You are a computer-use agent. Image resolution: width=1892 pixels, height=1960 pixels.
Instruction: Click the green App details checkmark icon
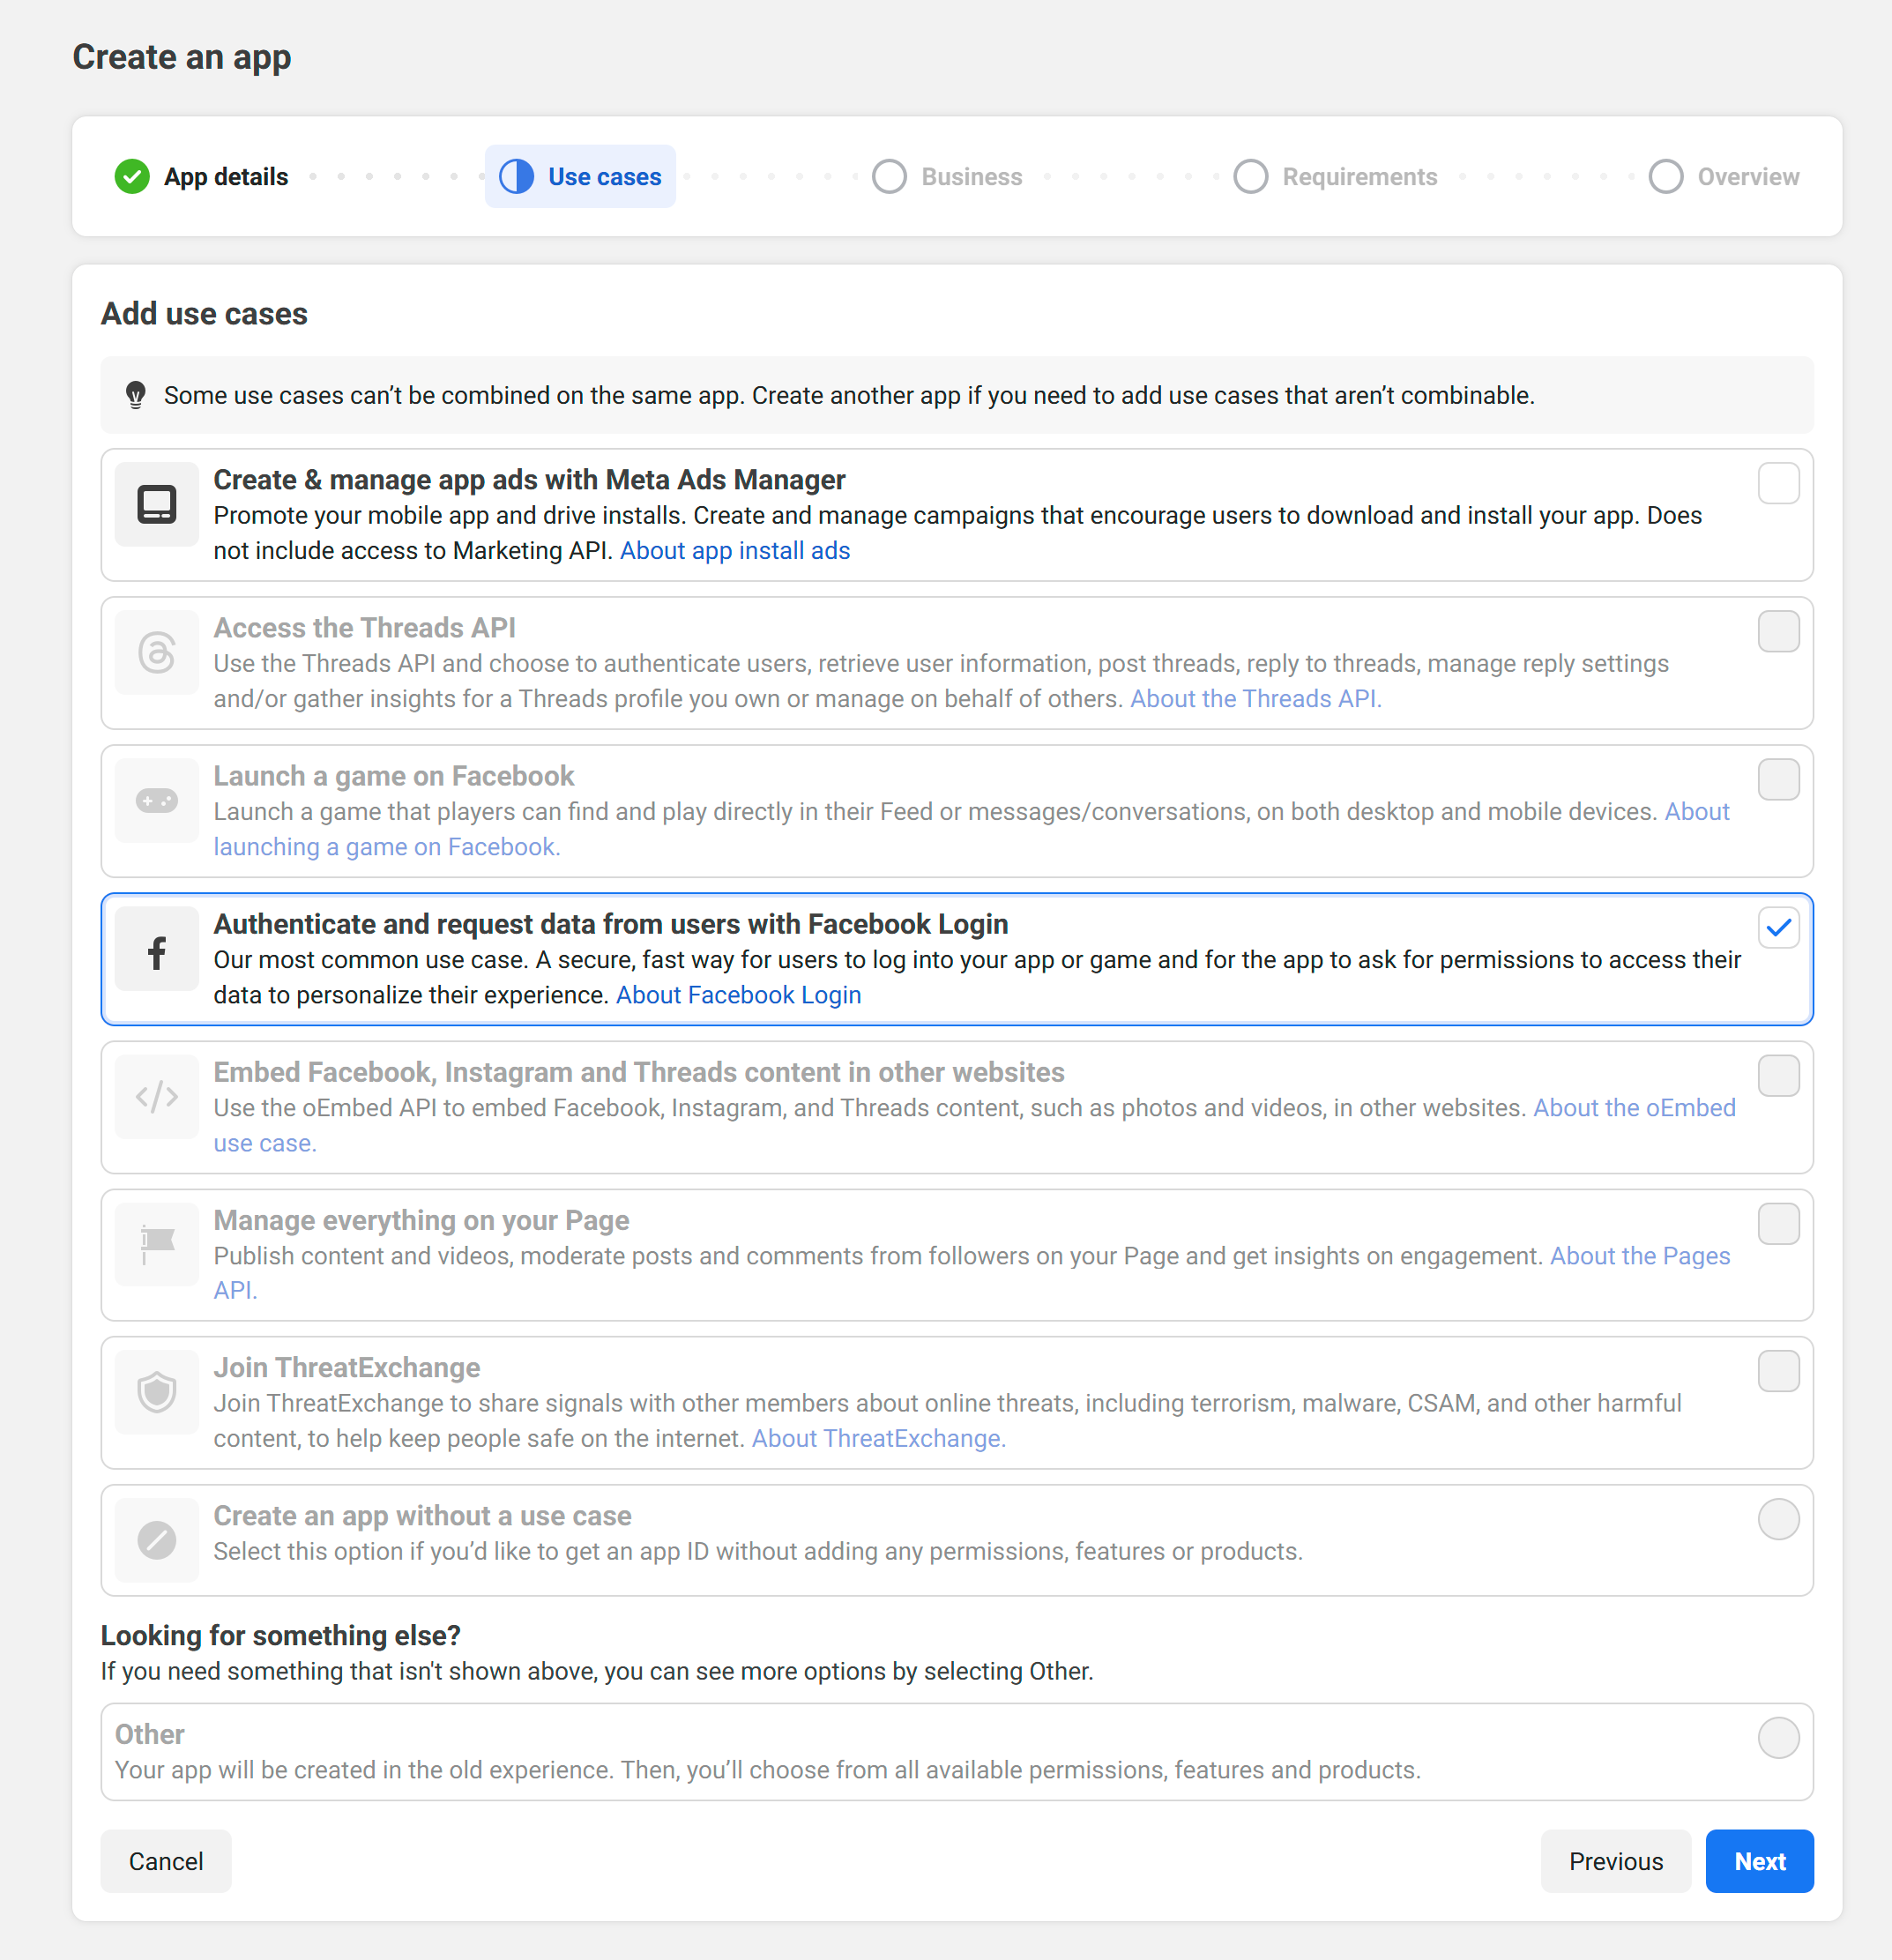[132, 177]
